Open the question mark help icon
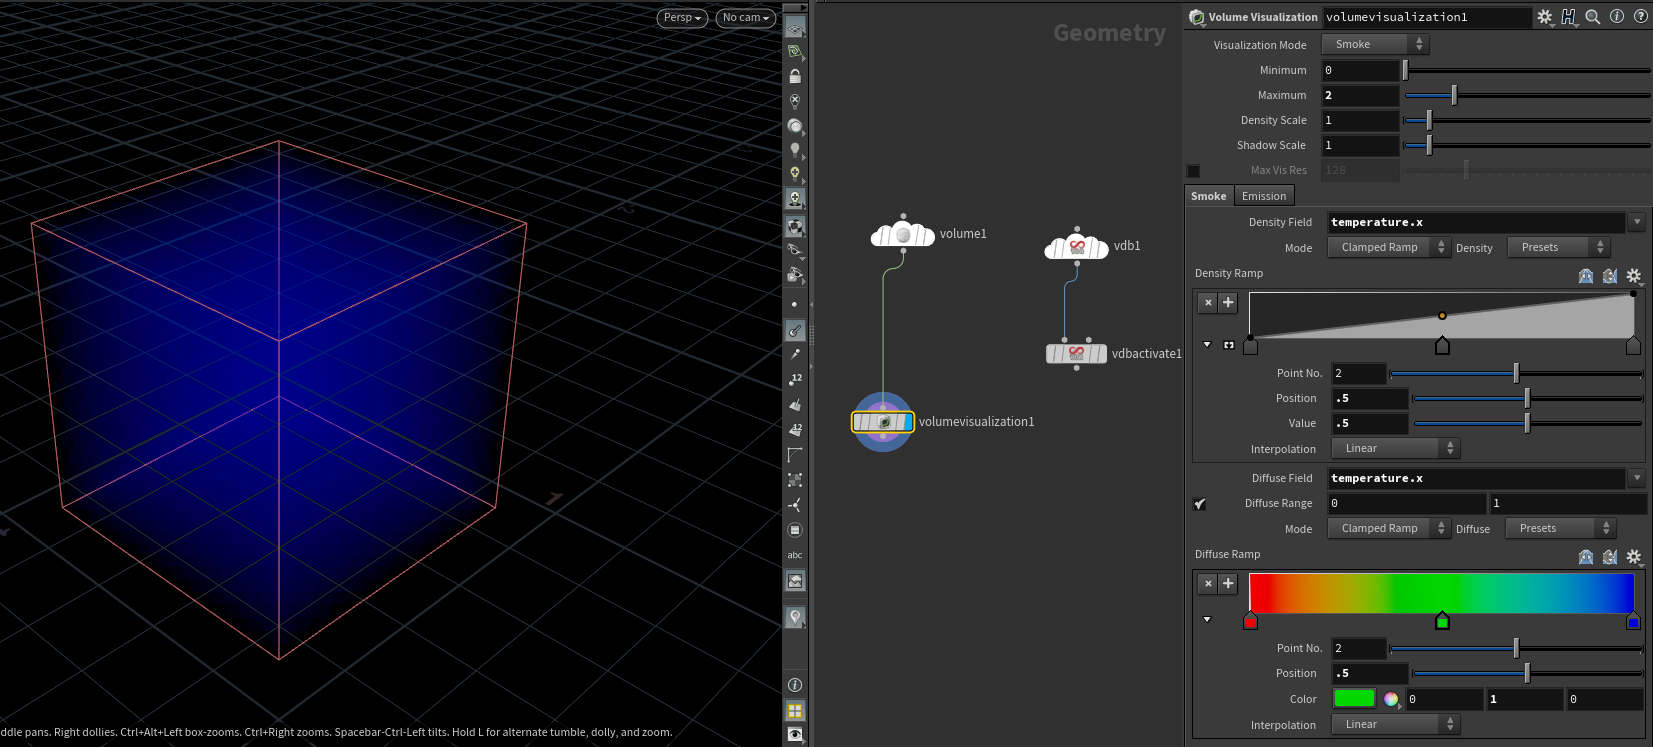This screenshot has height=747, width=1653. coord(1641,17)
